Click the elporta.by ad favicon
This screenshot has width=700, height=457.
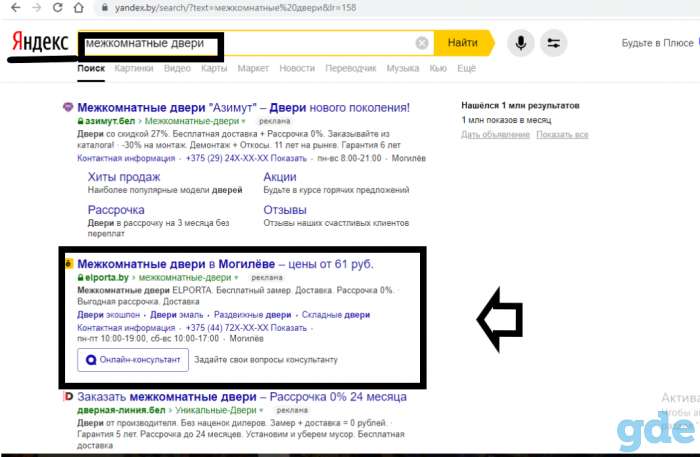(68, 263)
